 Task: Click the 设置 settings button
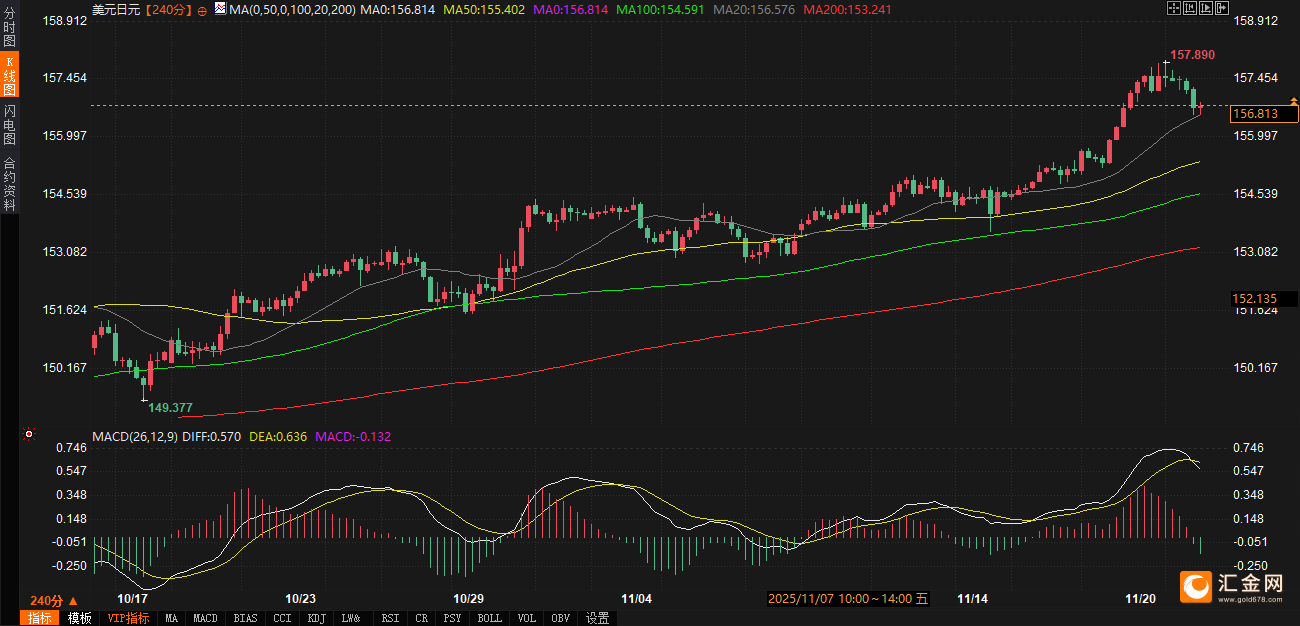(x=597, y=618)
